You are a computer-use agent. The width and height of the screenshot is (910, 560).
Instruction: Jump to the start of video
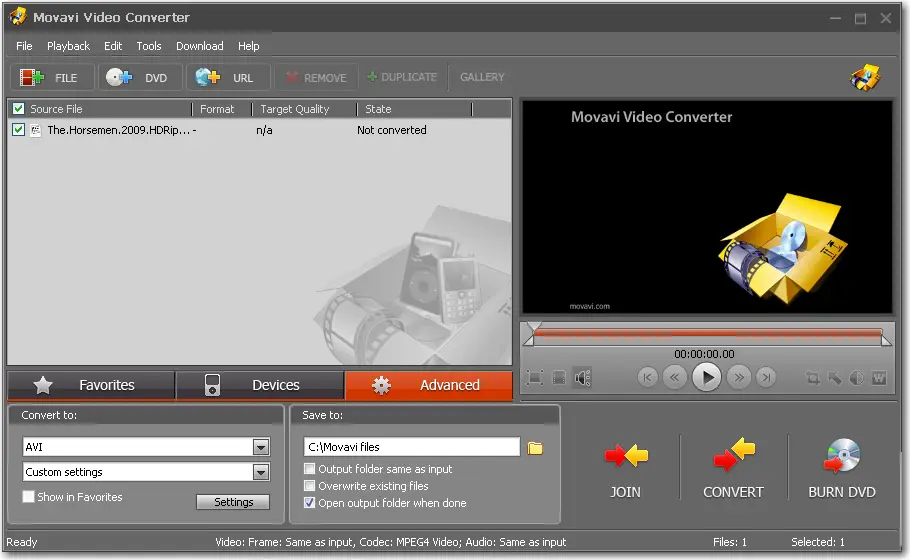(x=647, y=378)
